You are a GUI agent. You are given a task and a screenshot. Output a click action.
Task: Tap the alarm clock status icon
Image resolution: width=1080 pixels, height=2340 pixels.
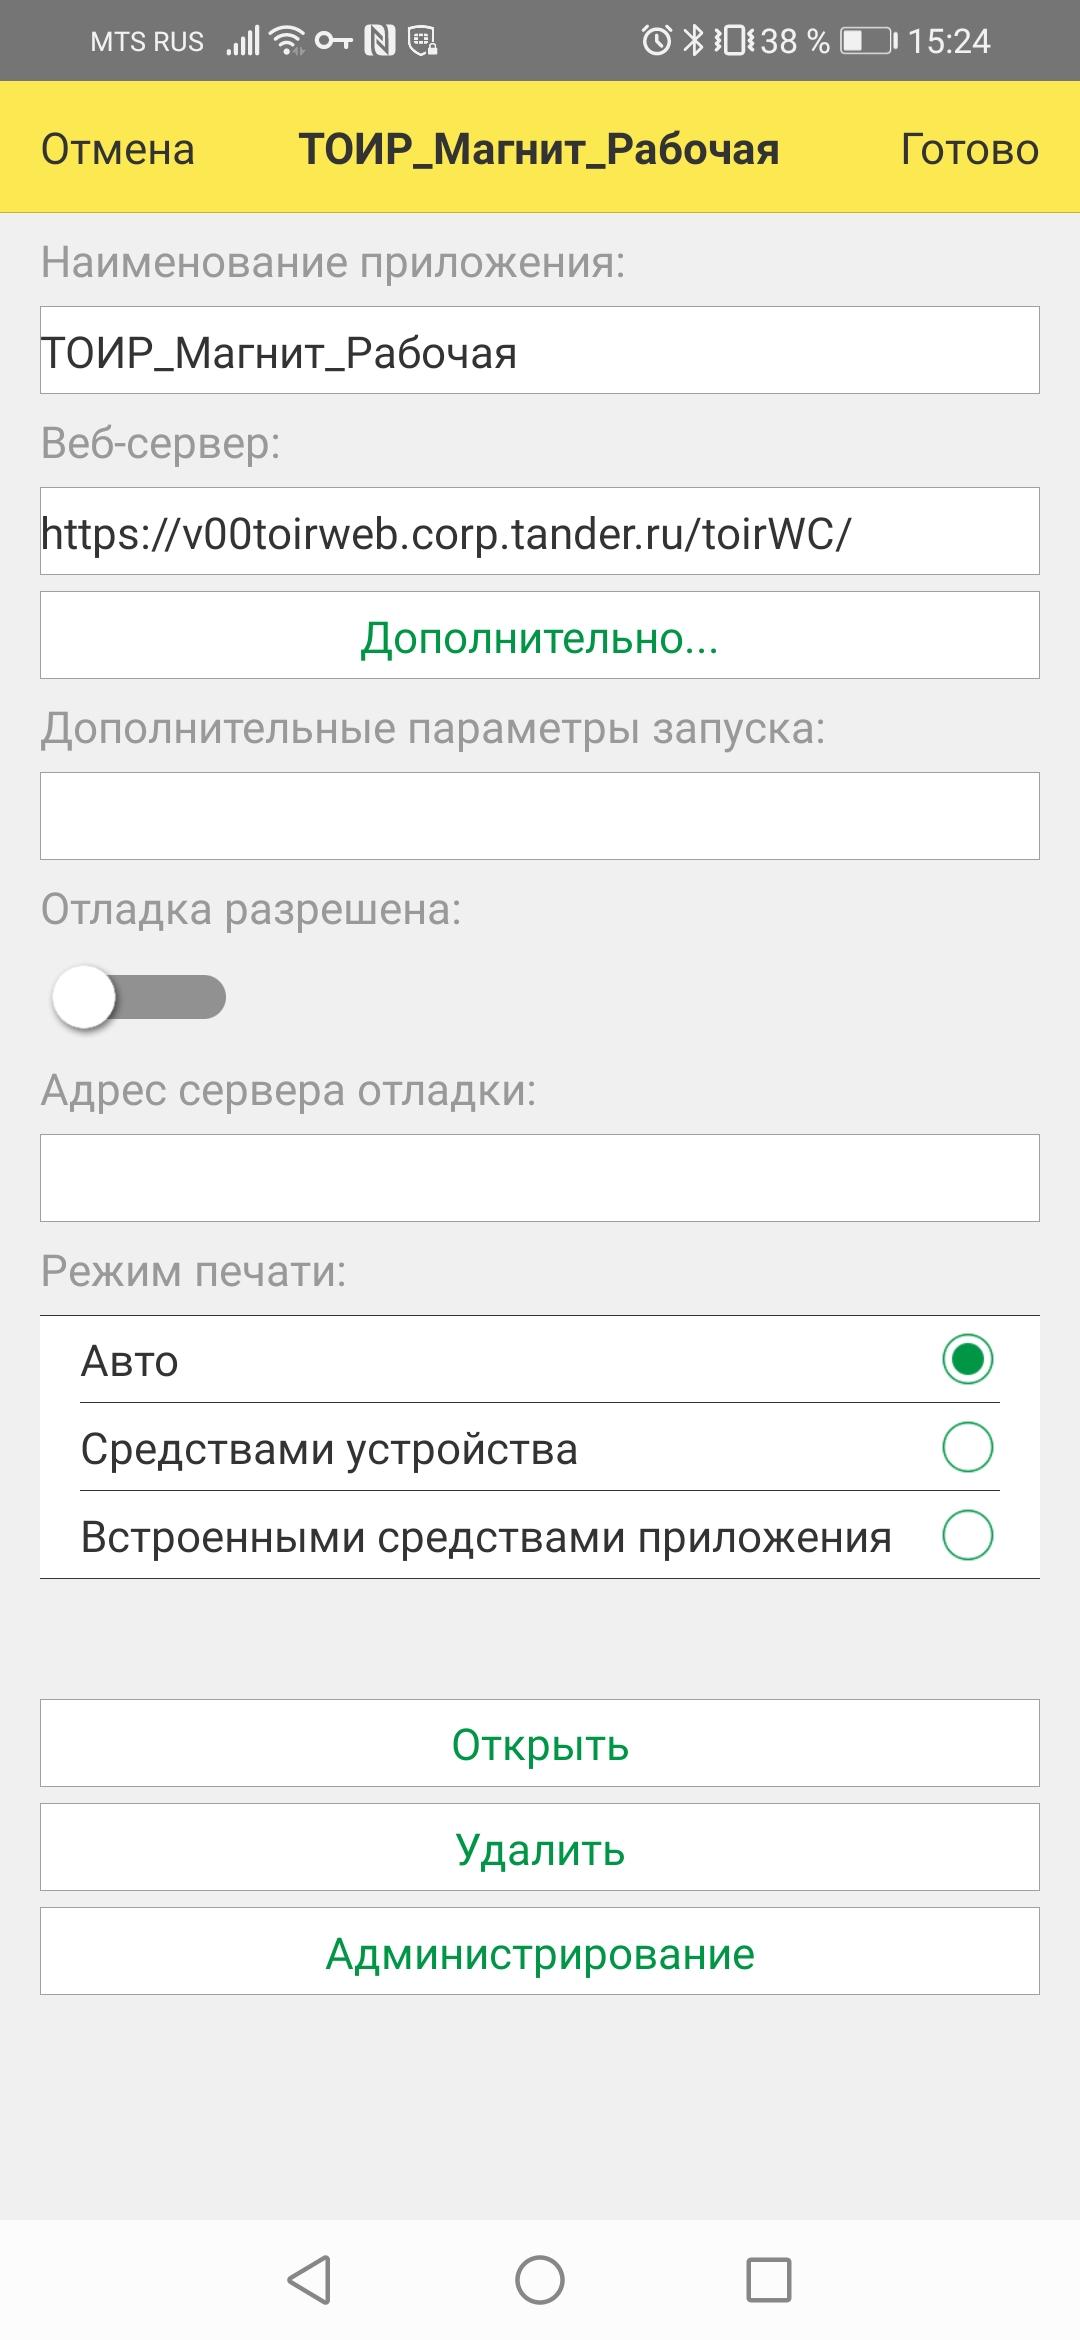click(x=657, y=41)
